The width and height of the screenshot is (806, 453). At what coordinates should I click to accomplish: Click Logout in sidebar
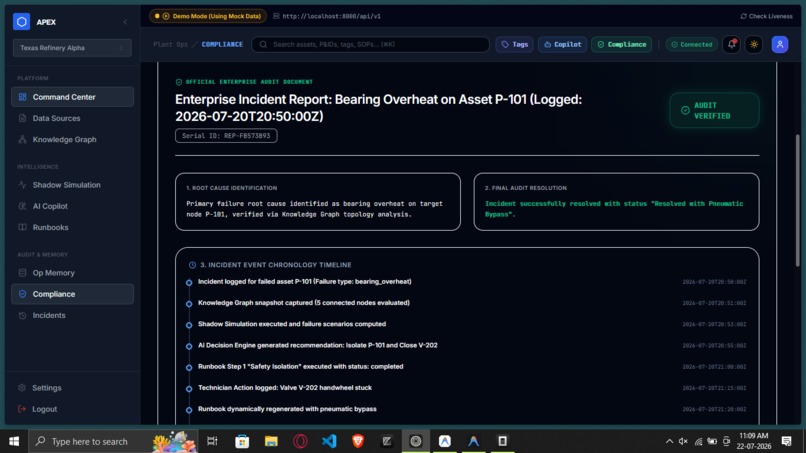(x=72, y=409)
